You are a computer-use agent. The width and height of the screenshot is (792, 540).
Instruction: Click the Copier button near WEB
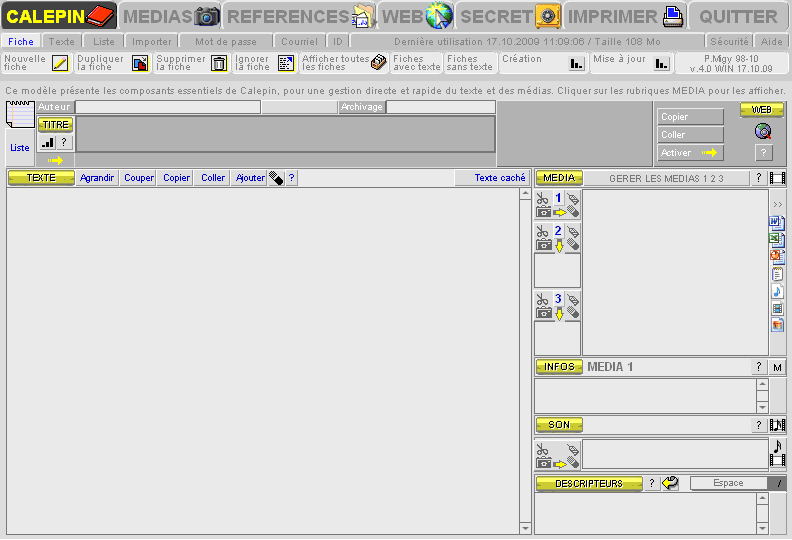pyautogui.click(x=690, y=117)
